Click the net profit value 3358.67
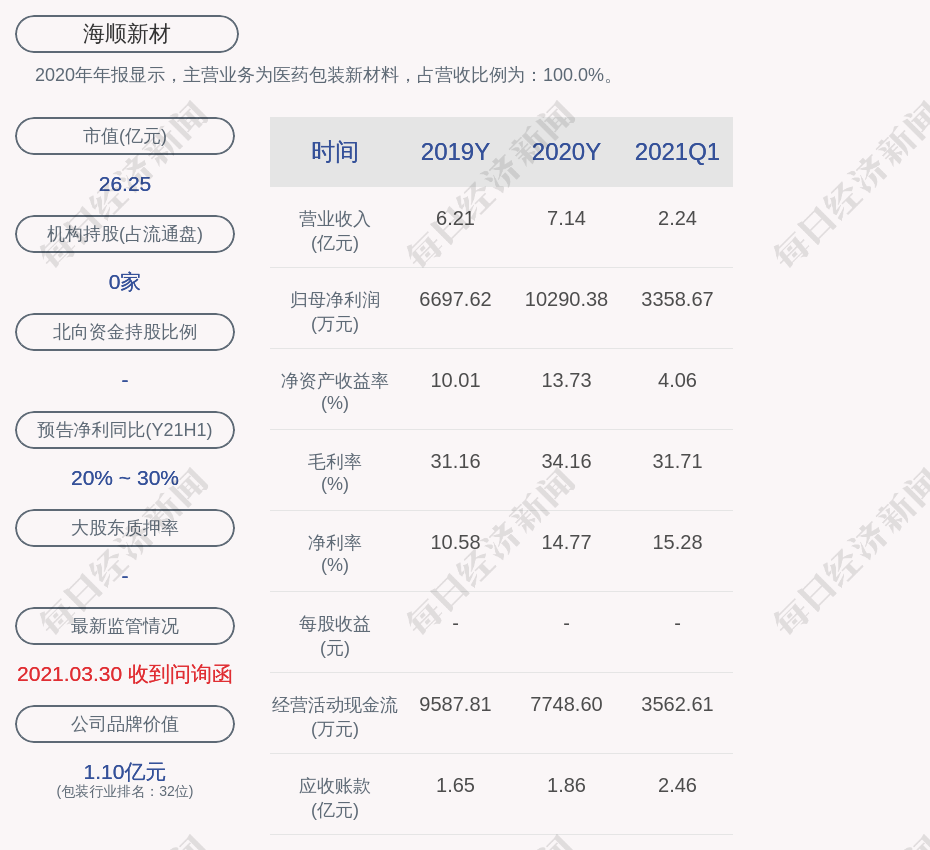The height and width of the screenshot is (850, 930). click(x=677, y=300)
